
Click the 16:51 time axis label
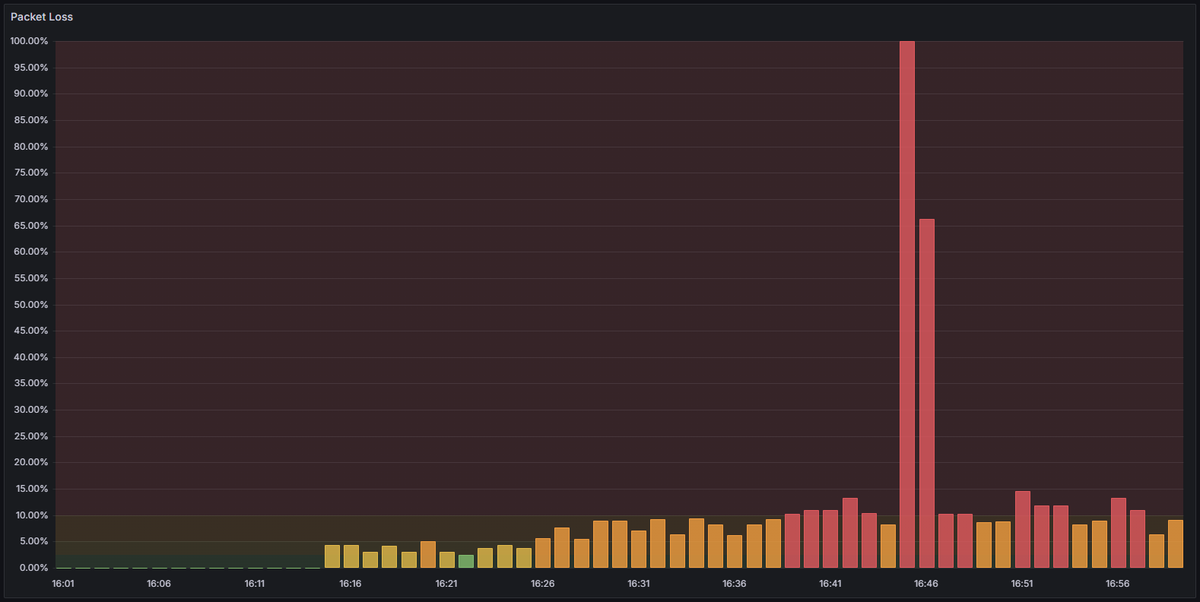tap(1022, 583)
